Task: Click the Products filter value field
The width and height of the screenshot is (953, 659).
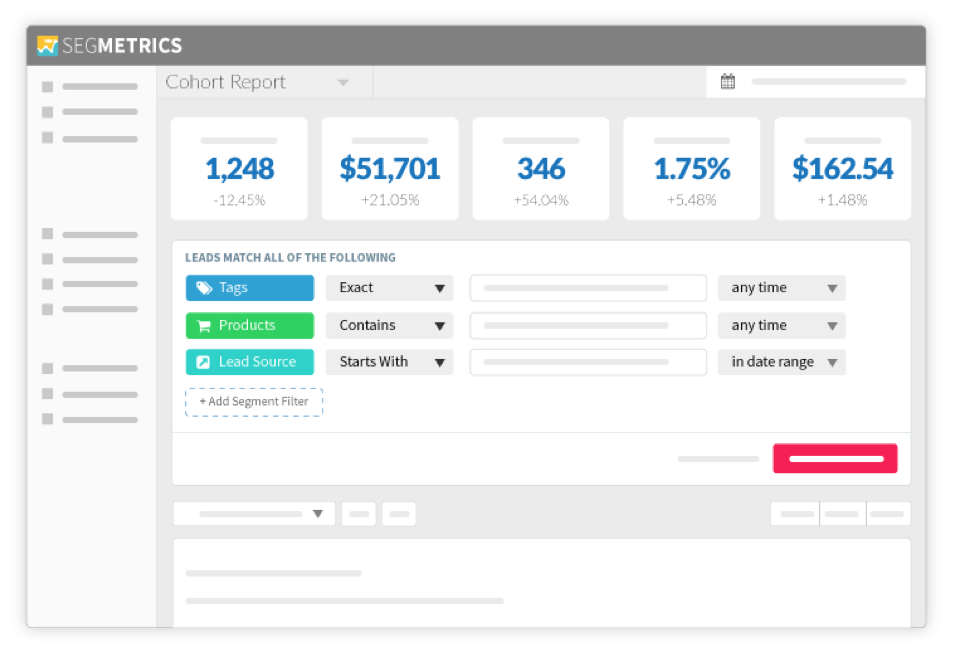Action: 588,326
